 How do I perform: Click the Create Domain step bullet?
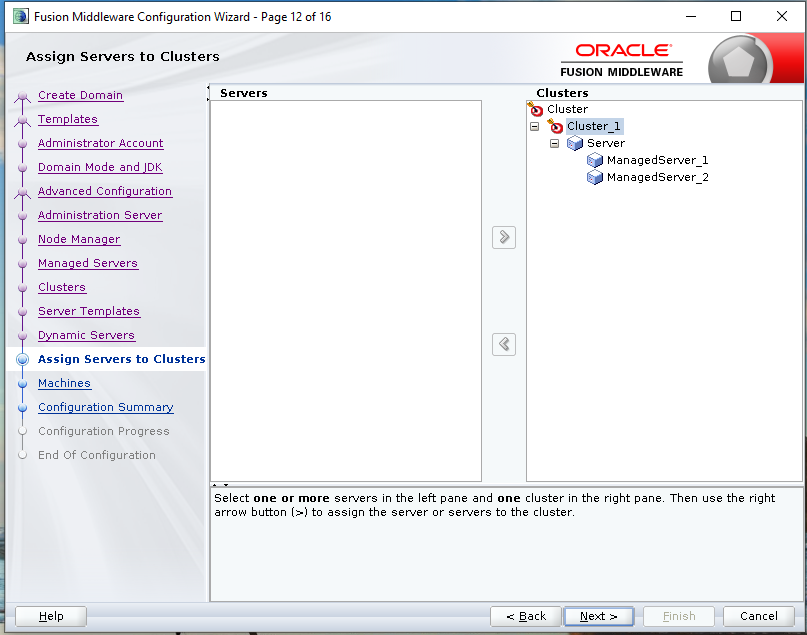point(22,96)
